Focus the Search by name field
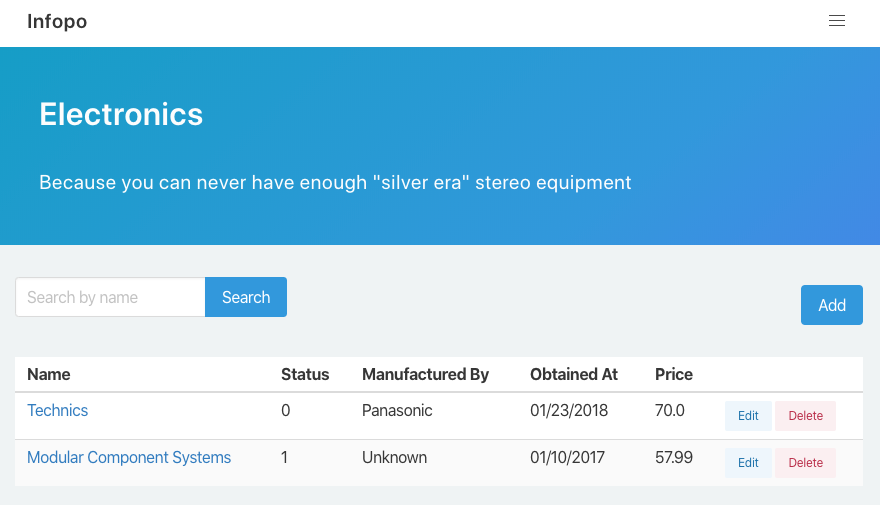This screenshot has height=505, width=880. click(x=110, y=297)
